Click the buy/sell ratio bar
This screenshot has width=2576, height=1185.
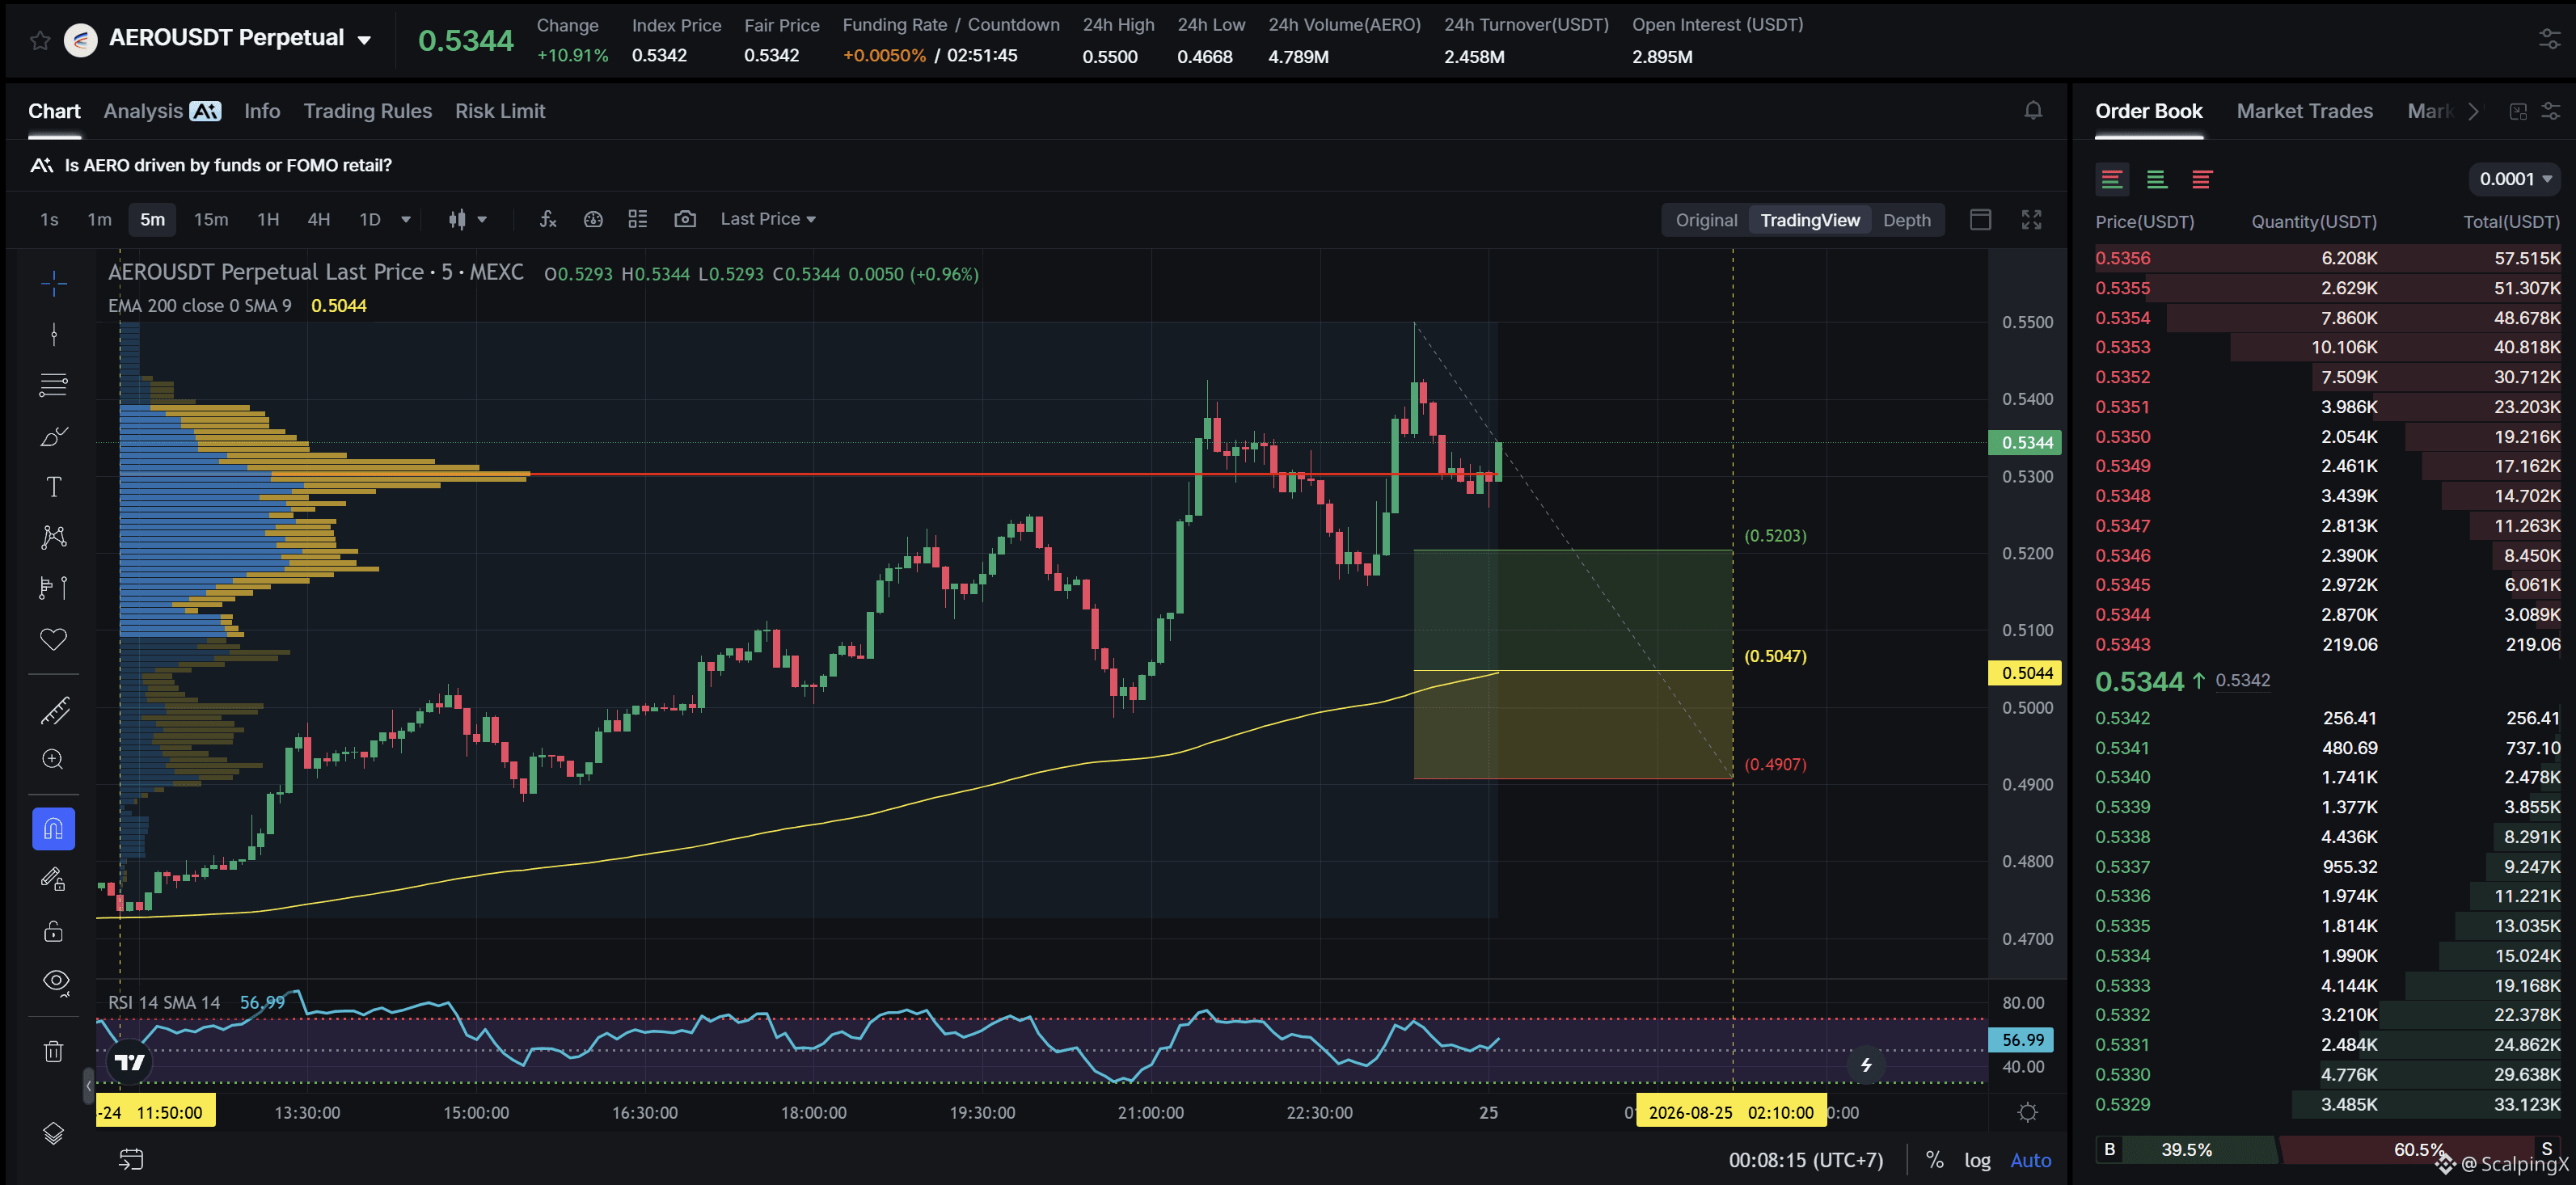click(x=2328, y=1150)
